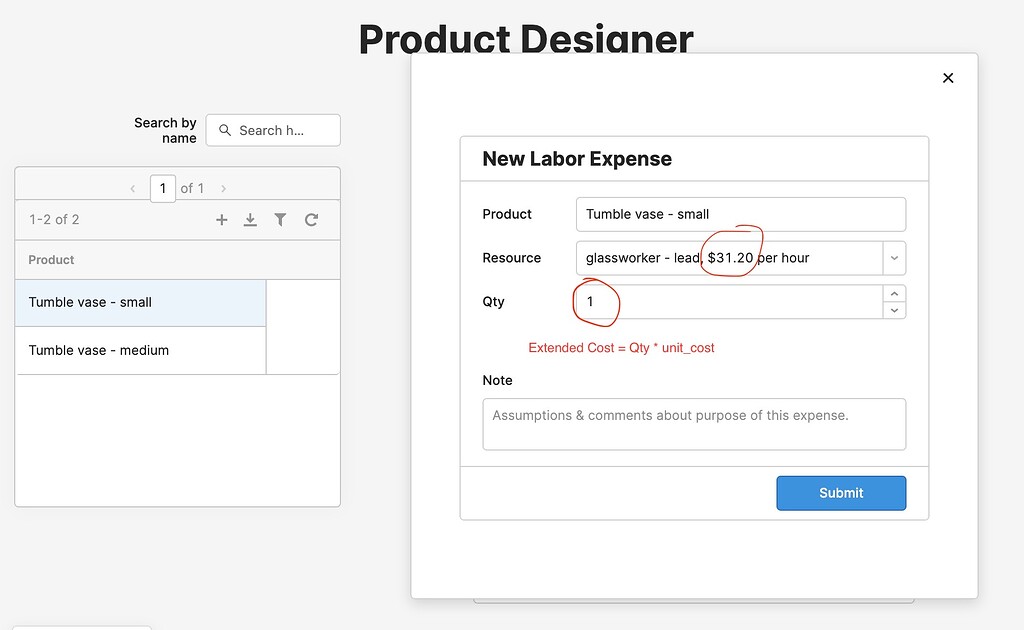Click the page number box in the pager
1024x630 pixels.
point(163,188)
